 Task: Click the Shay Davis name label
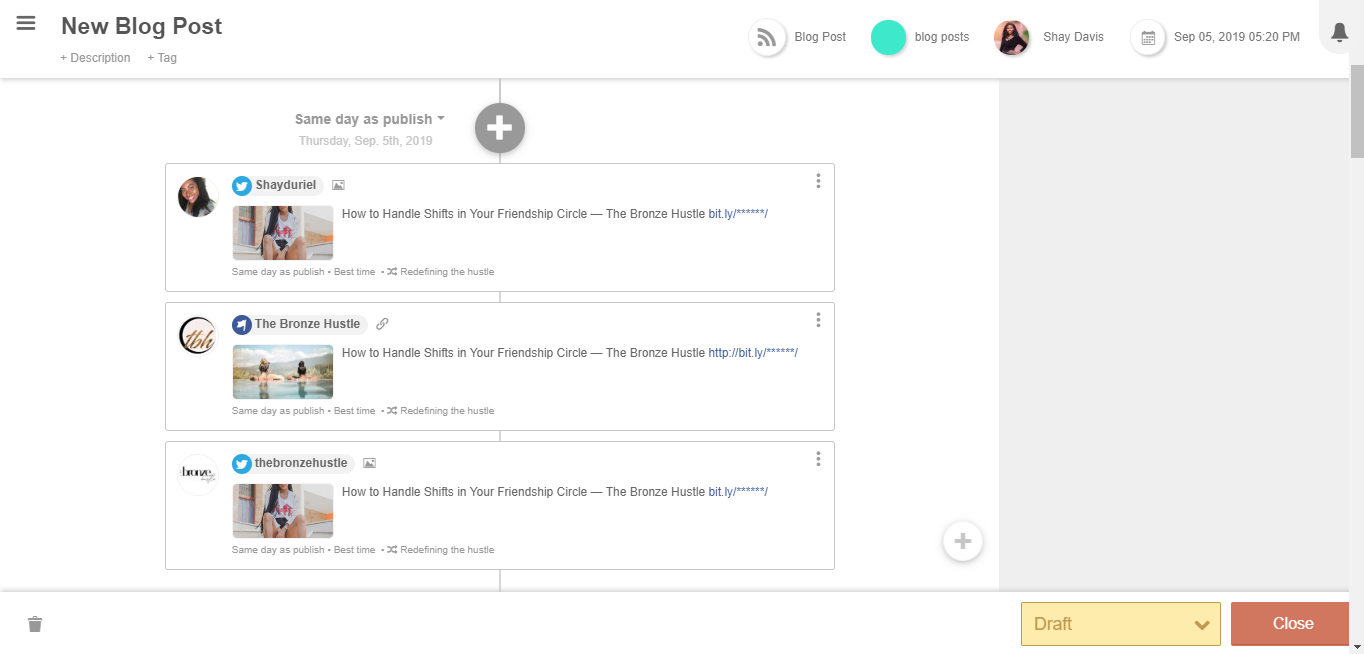[x=1073, y=37]
